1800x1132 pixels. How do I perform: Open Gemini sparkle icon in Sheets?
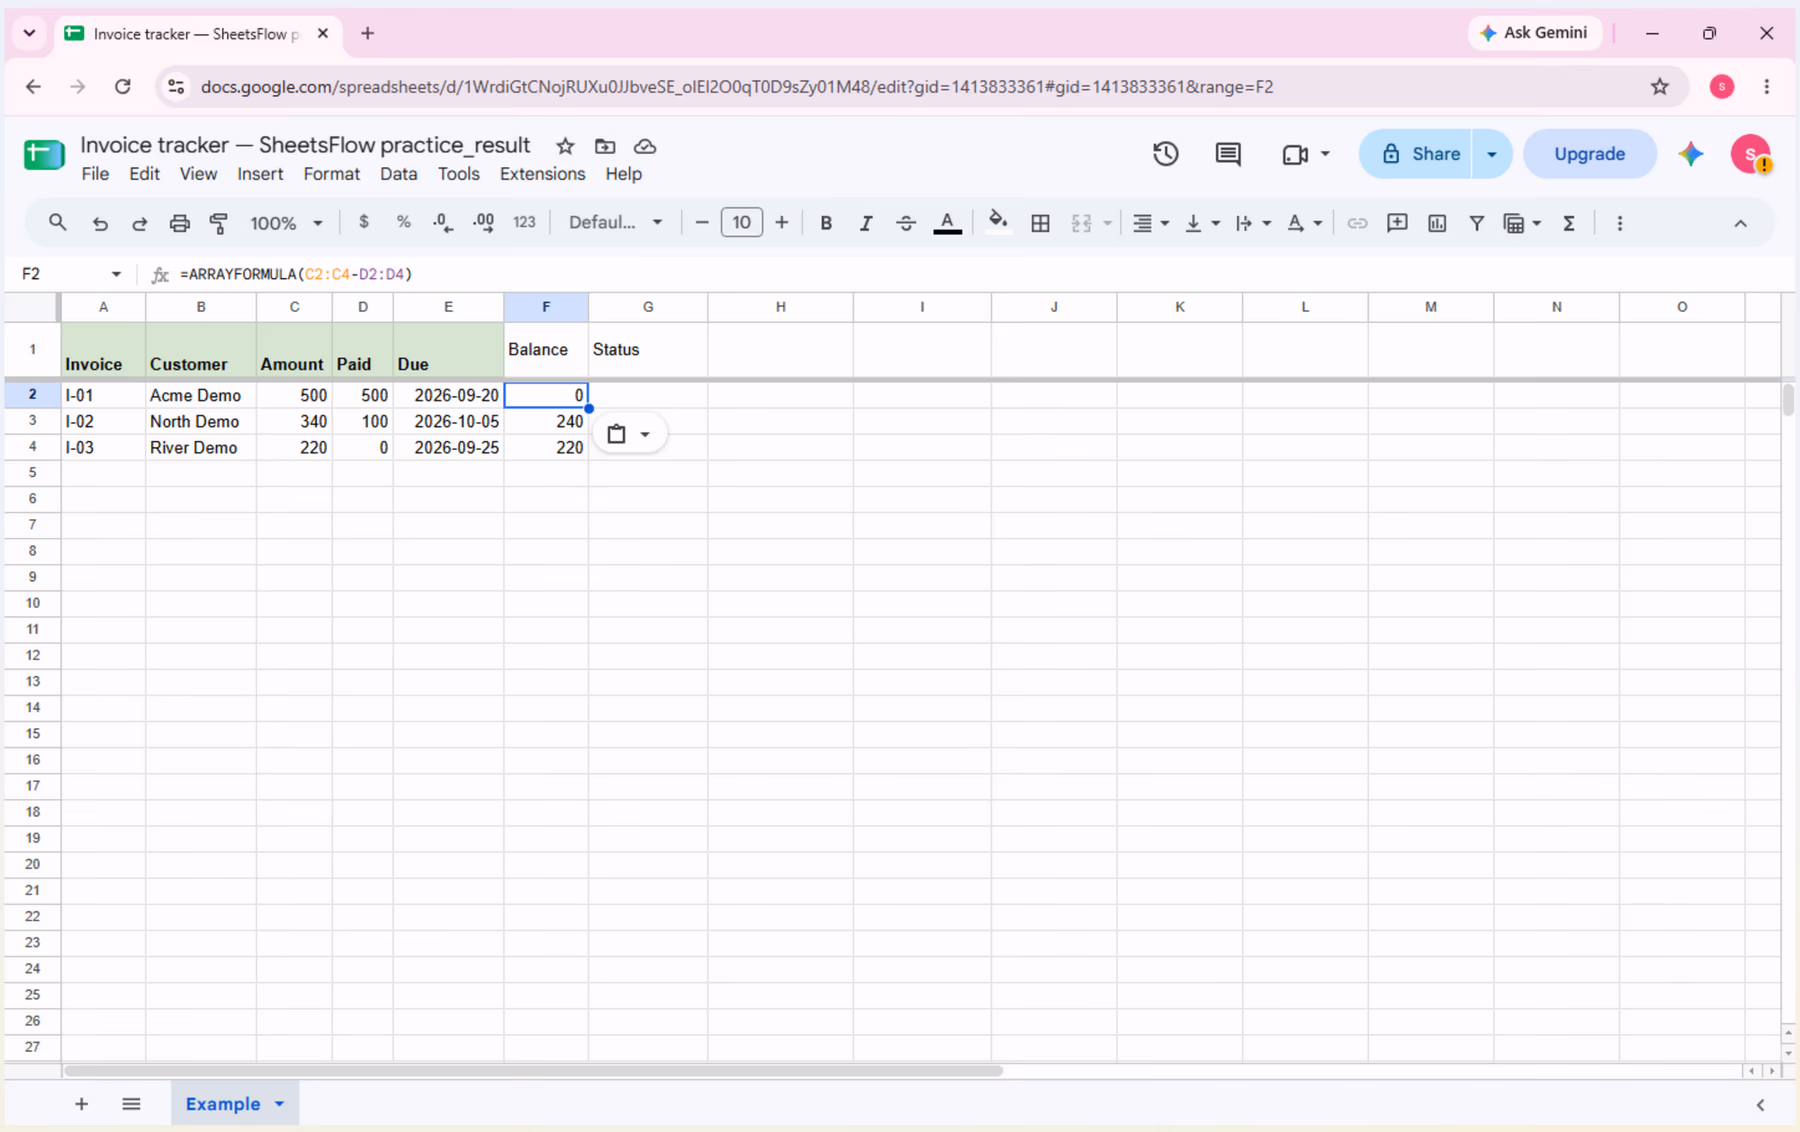coord(1691,154)
